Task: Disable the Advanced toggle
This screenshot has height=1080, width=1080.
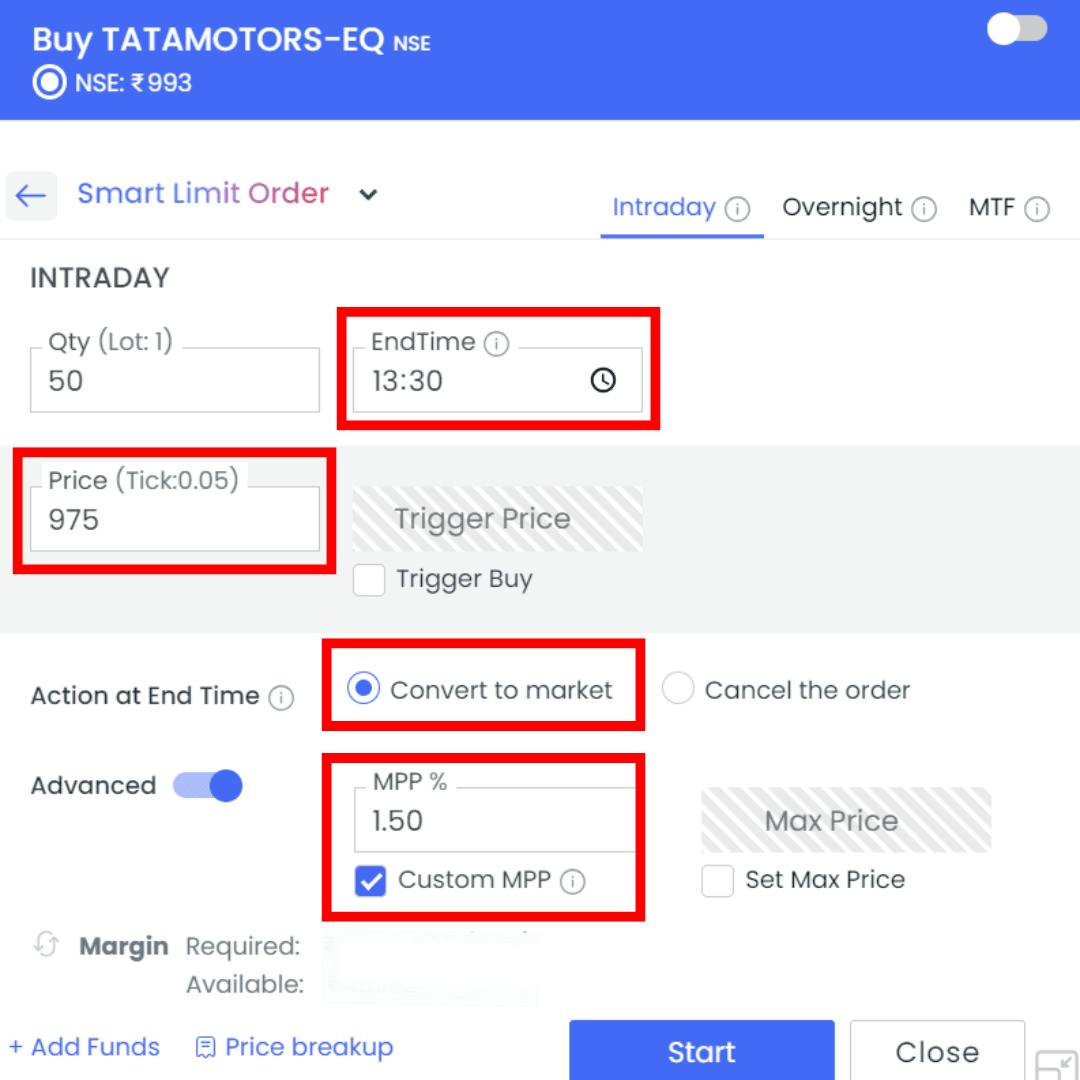Action: pyautogui.click(x=208, y=786)
